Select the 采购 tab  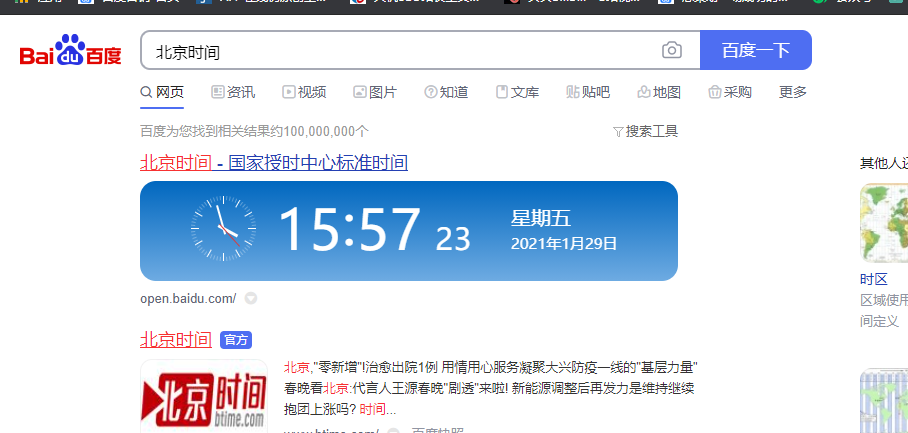730,92
